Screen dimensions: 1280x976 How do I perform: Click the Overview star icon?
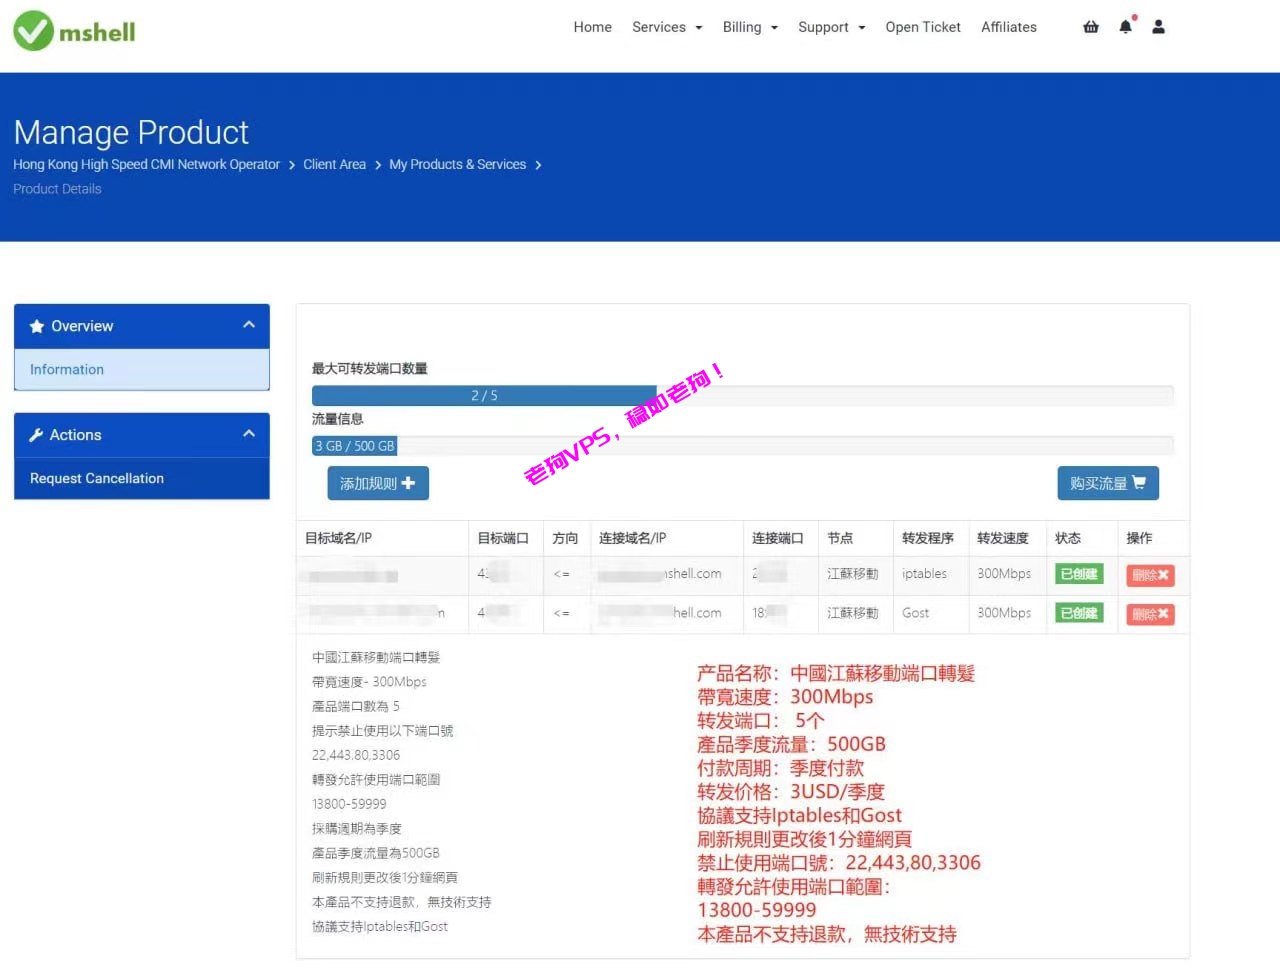pos(37,326)
